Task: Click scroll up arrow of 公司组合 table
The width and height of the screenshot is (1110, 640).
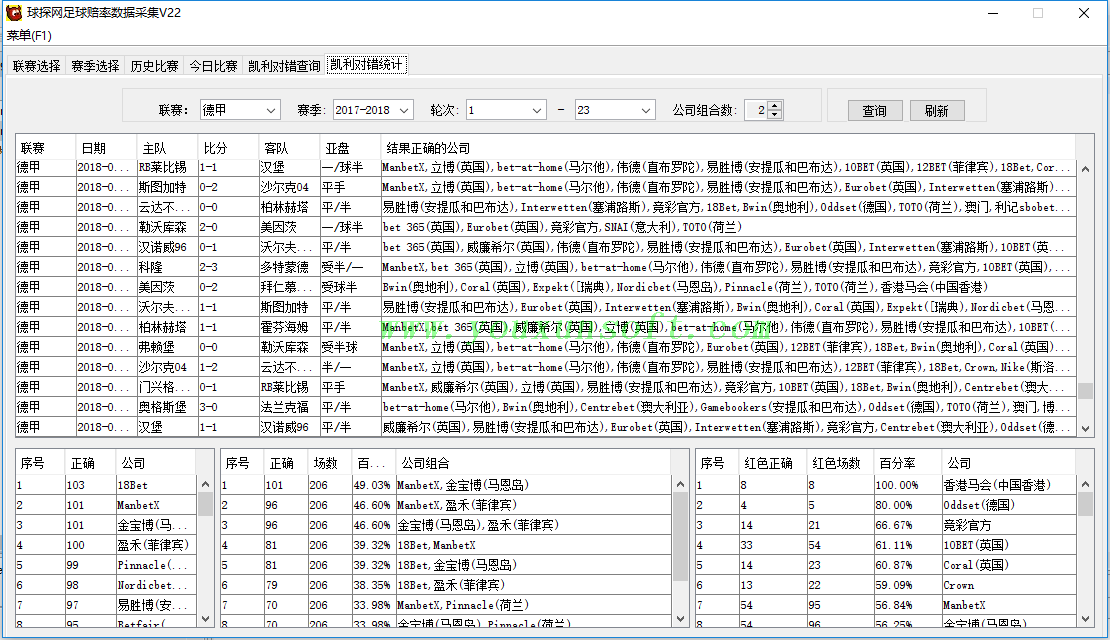Action: coord(680,484)
